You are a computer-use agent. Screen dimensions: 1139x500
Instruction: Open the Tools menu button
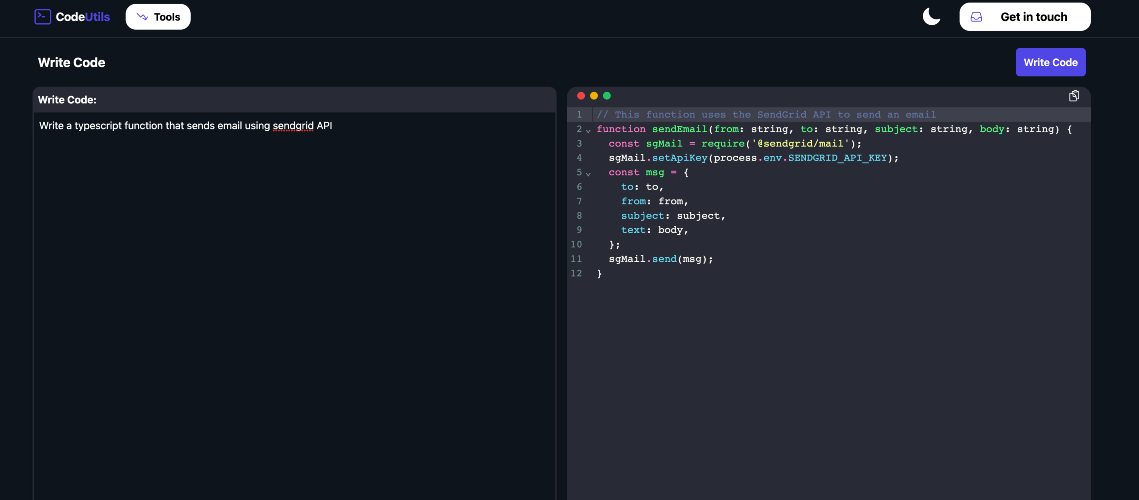click(x=158, y=17)
